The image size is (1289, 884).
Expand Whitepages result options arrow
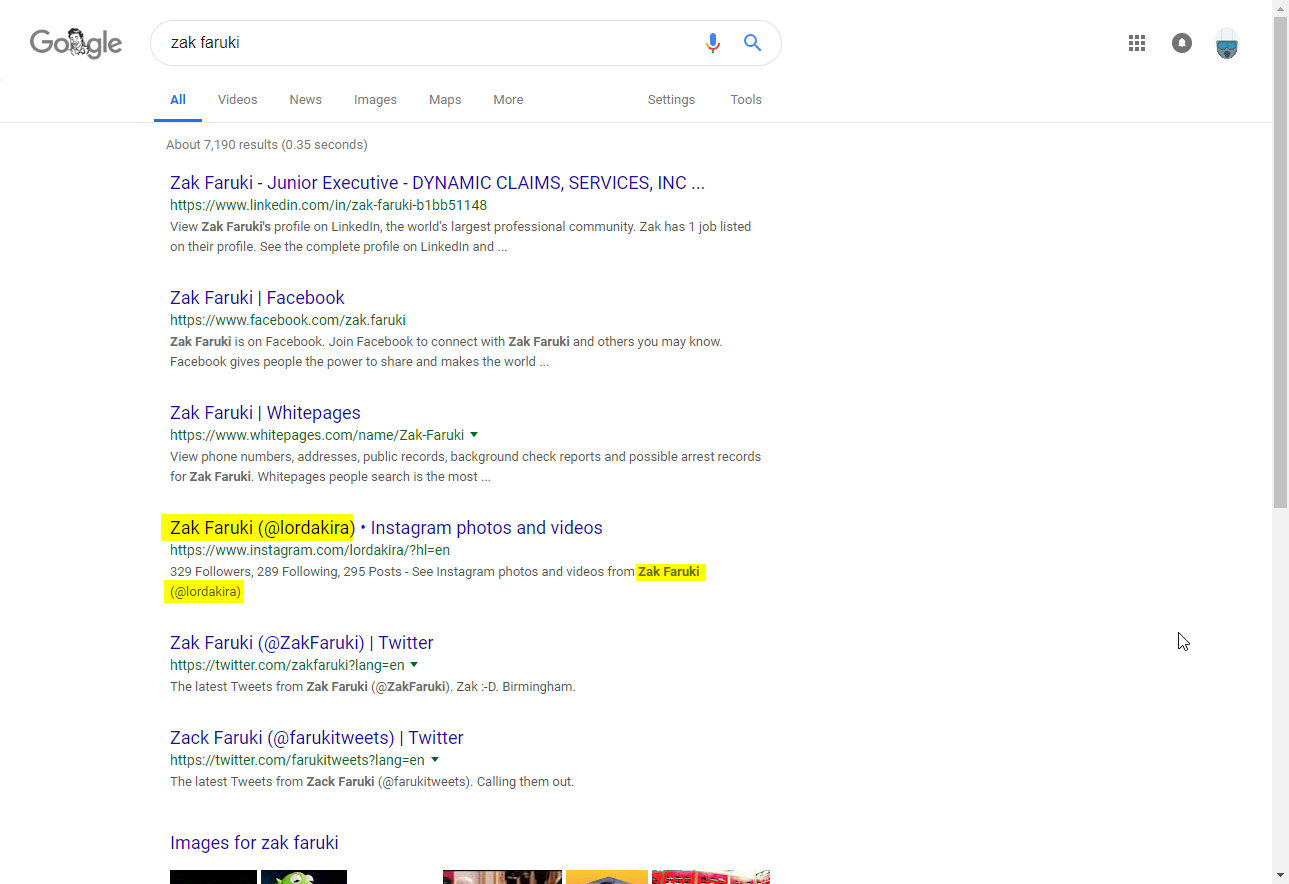[474, 435]
